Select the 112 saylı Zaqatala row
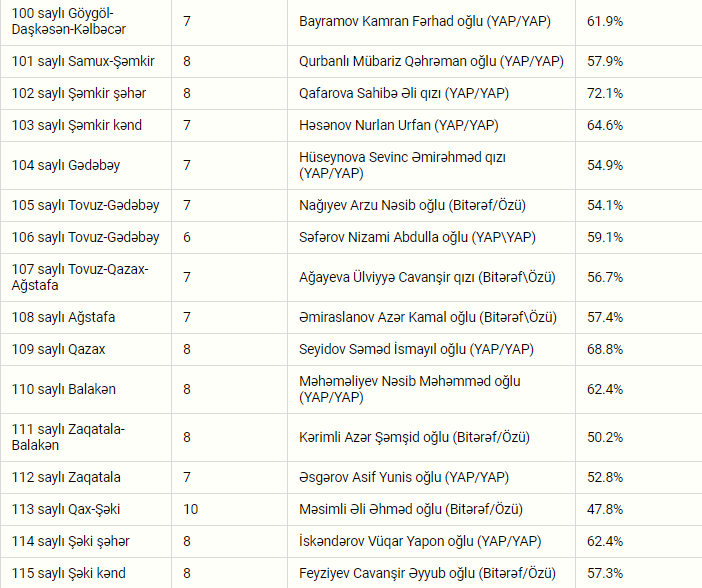The image size is (702, 588). click(x=351, y=477)
